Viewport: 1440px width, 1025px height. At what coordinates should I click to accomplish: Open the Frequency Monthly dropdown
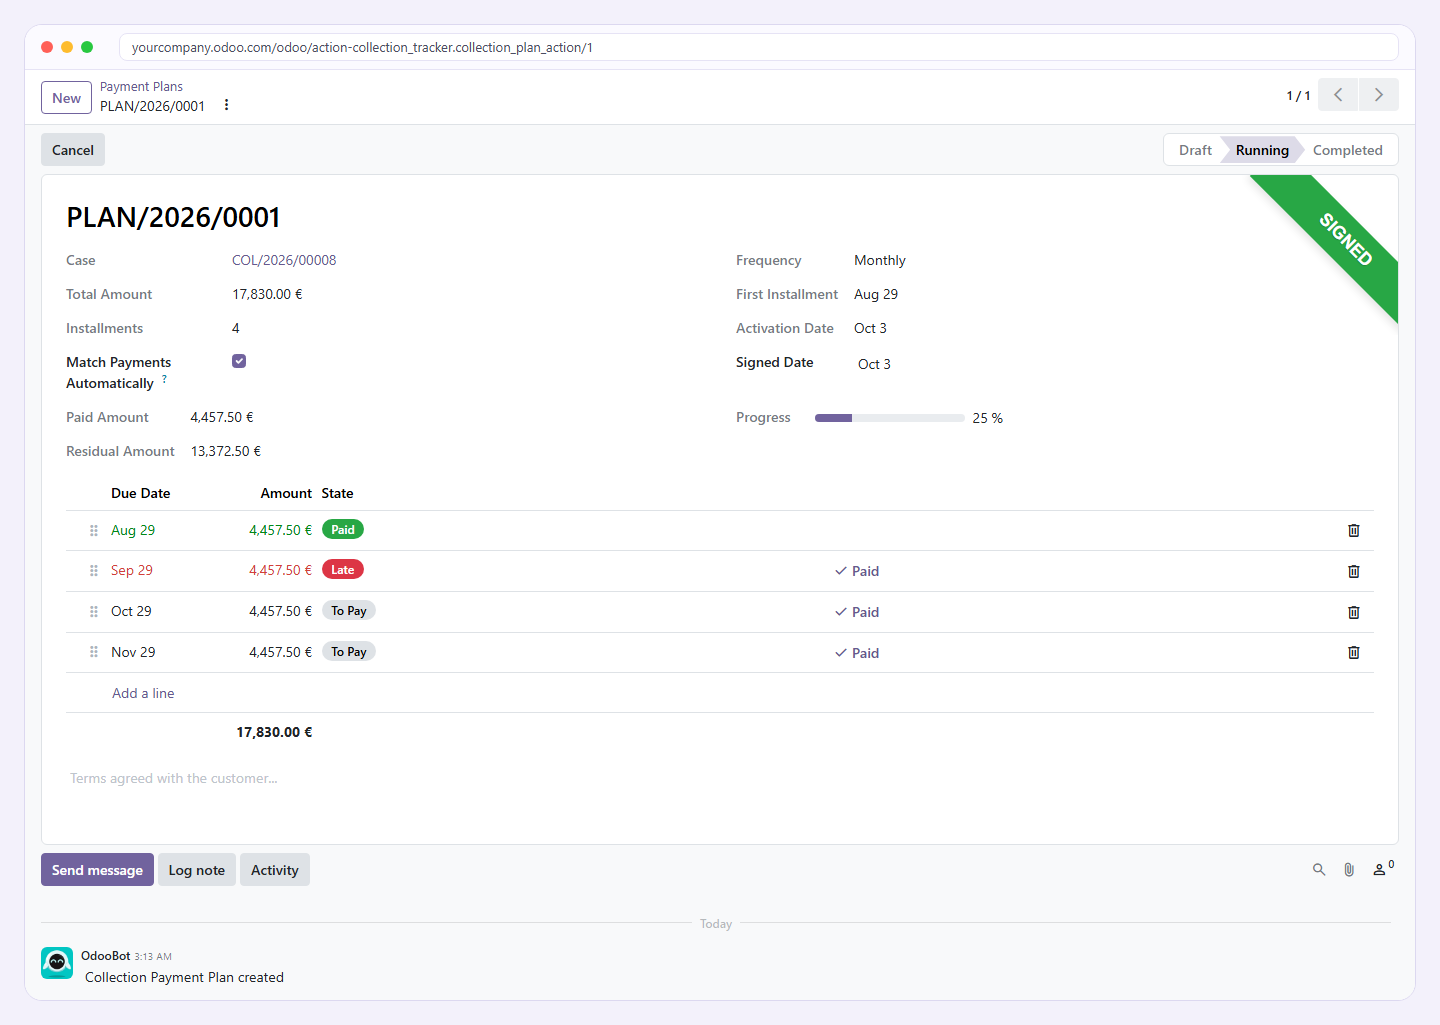pyautogui.click(x=880, y=260)
